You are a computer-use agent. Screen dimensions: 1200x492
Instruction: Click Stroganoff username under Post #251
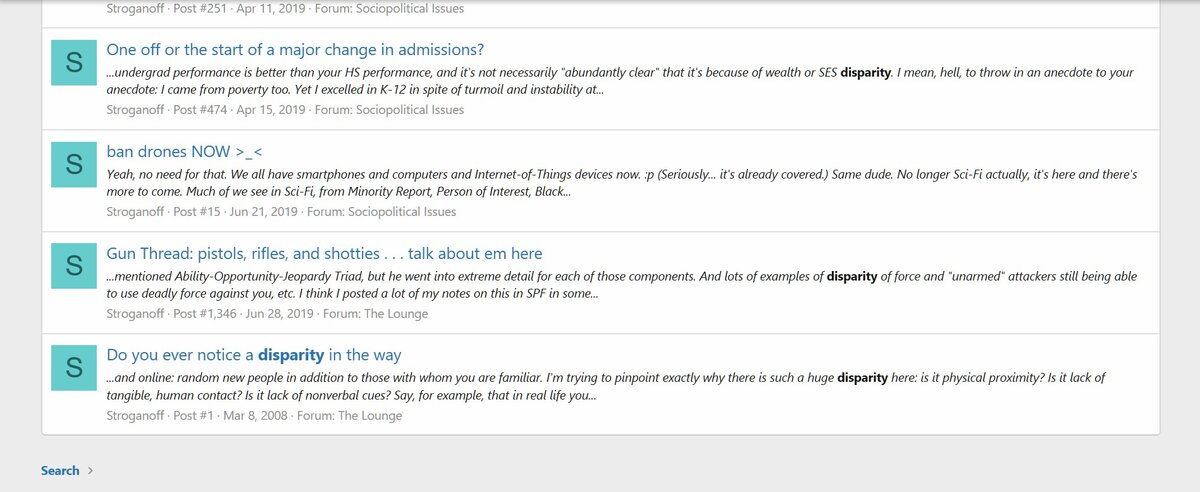coord(137,8)
